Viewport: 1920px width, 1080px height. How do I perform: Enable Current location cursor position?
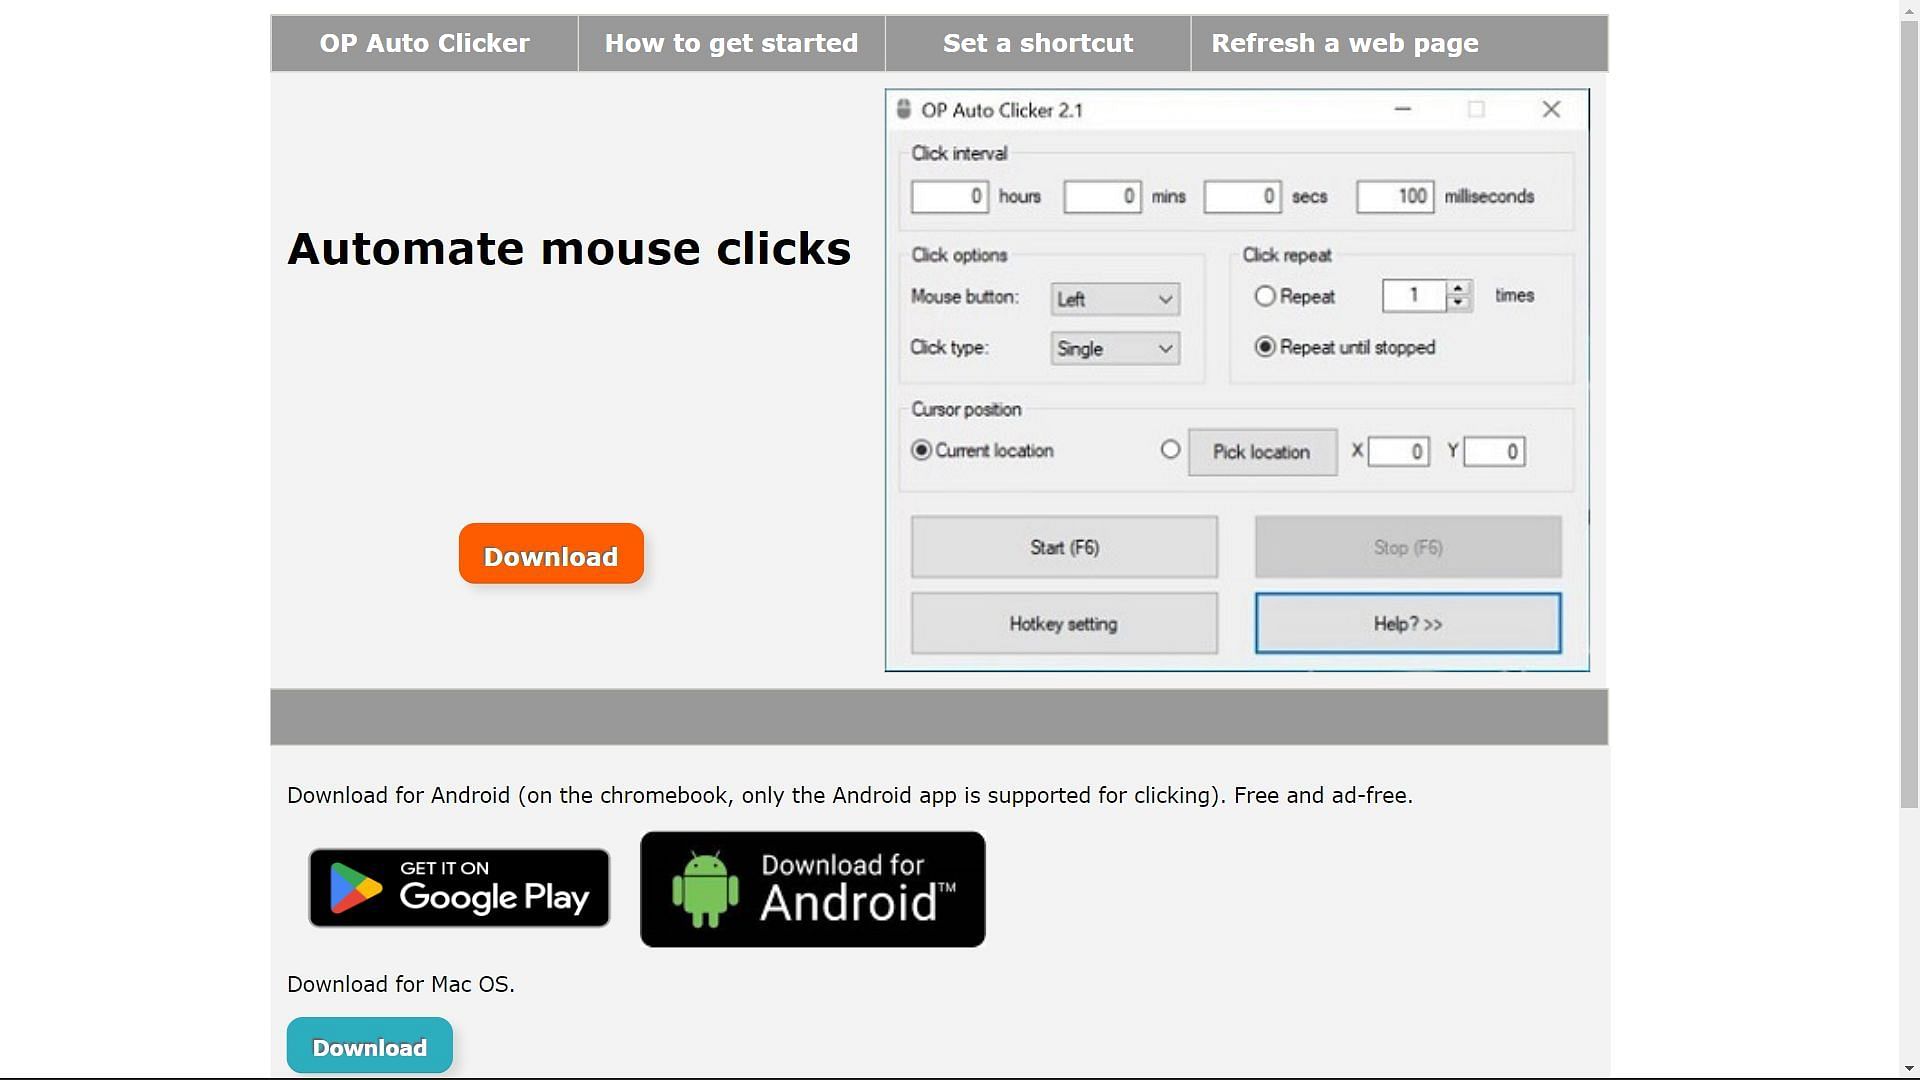919,450
